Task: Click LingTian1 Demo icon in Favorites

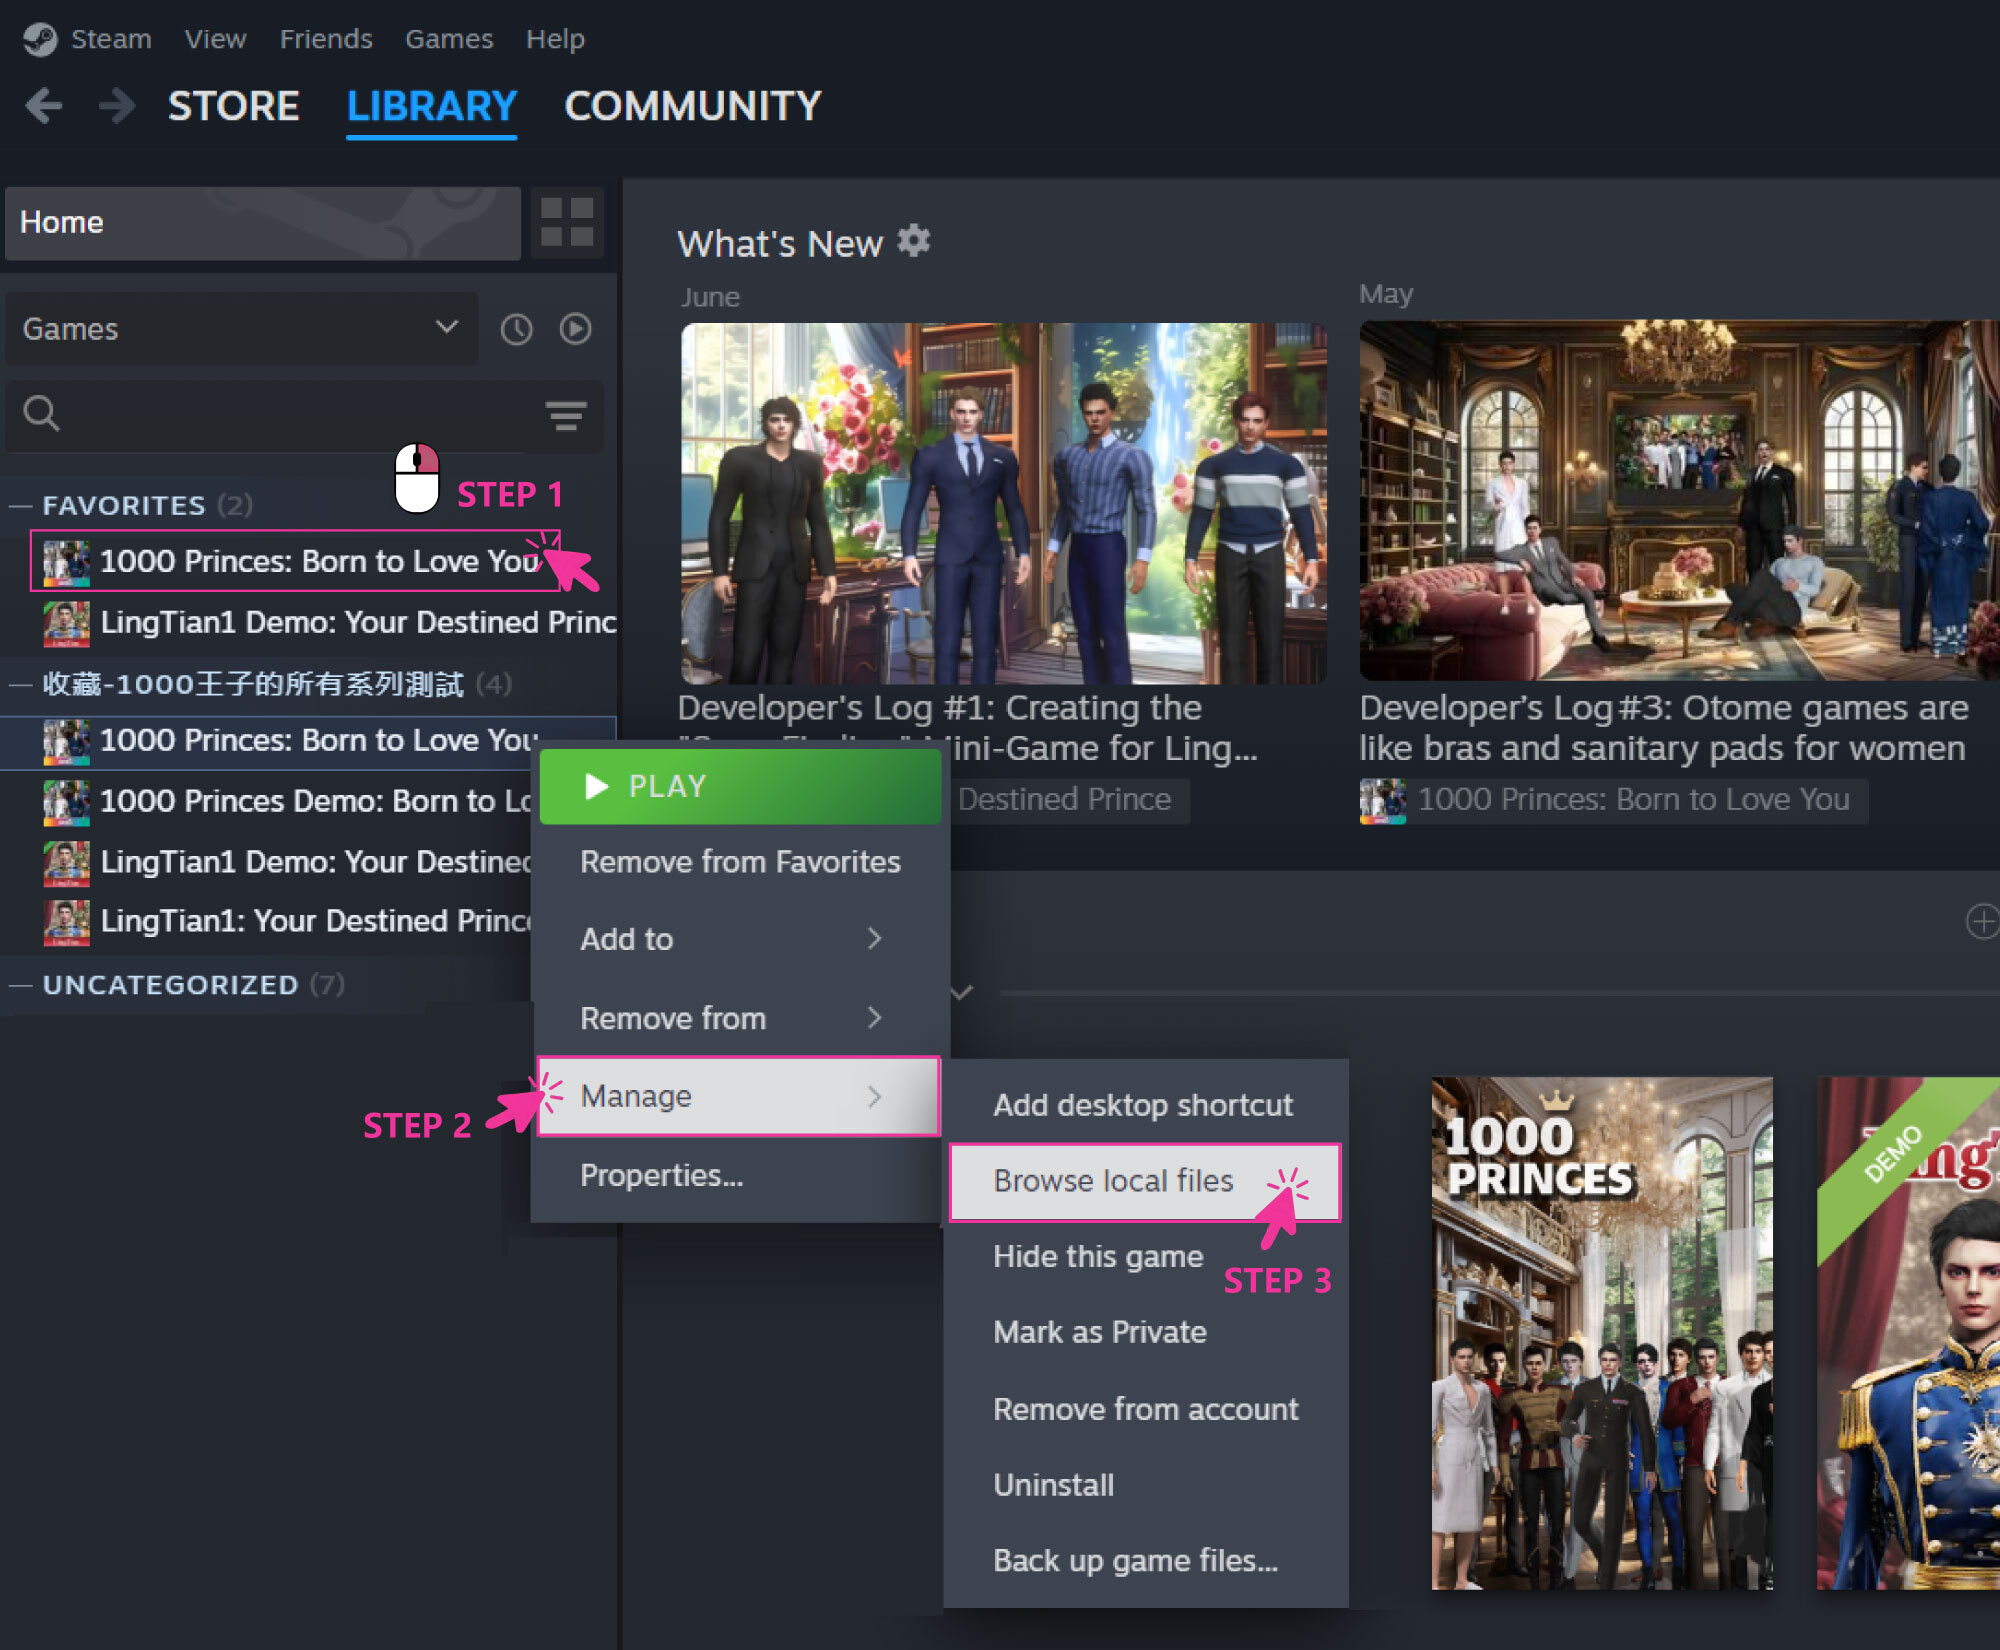Action: coord(66,623)
